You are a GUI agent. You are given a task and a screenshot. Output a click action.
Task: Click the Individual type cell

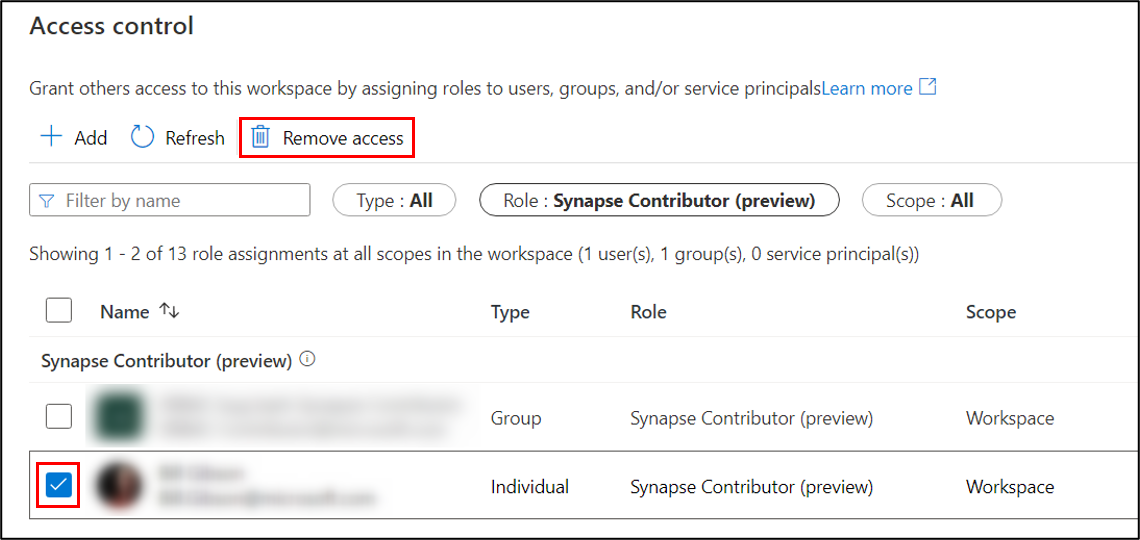coord(530,486)
